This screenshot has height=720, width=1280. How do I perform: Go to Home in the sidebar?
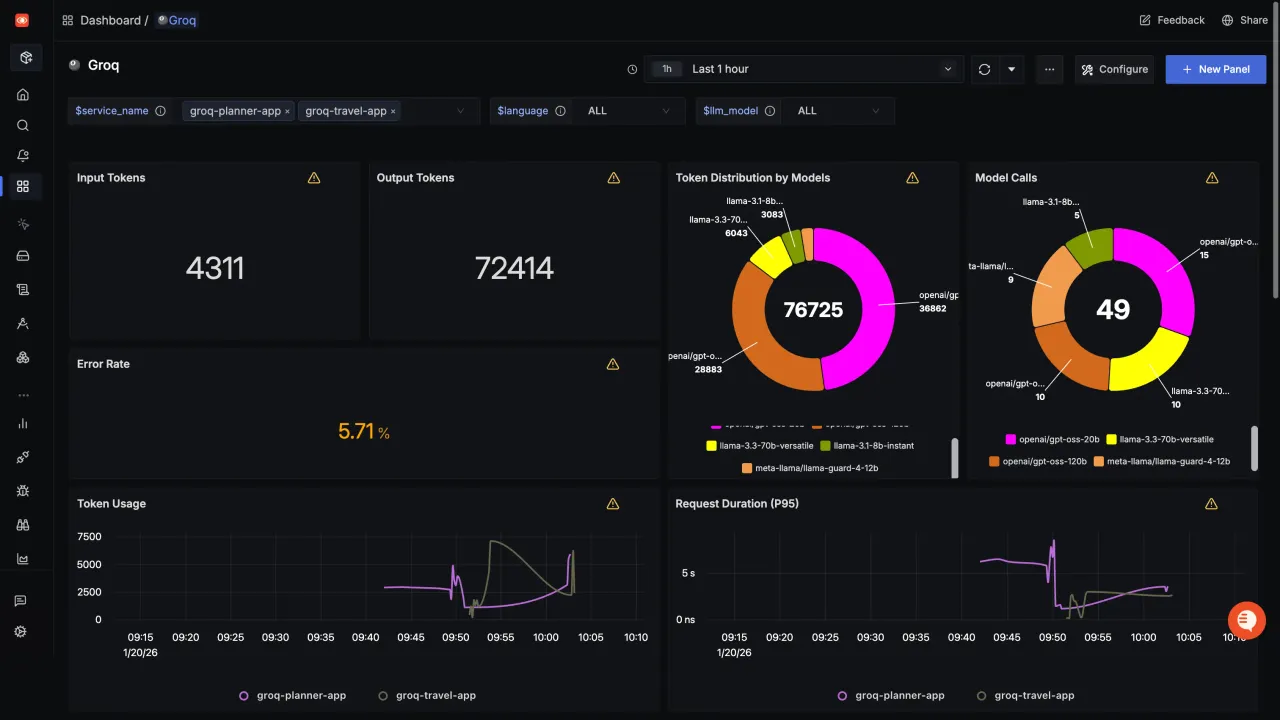pyautogui.click(x=23, y=95)
